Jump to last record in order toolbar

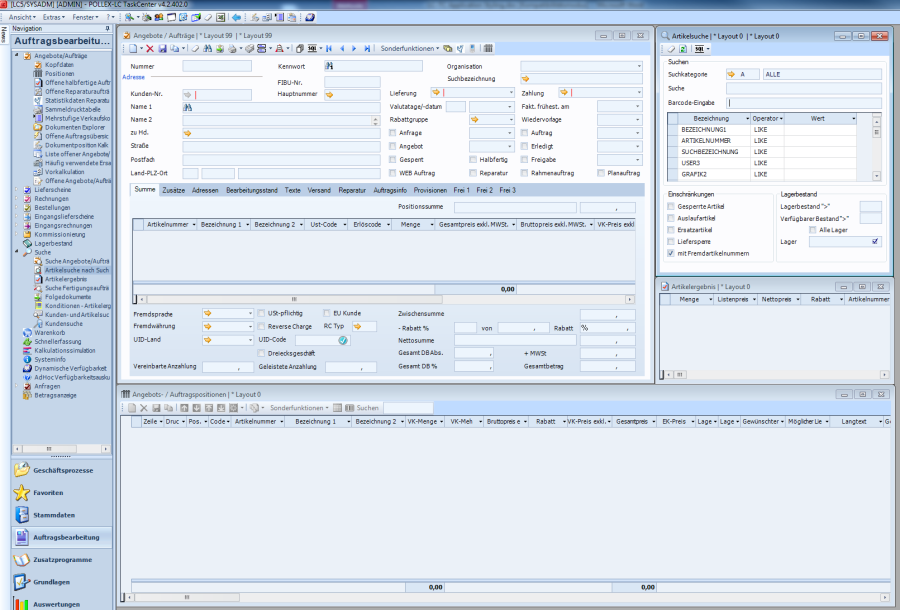pyautogui.click(x=366, y=48)
